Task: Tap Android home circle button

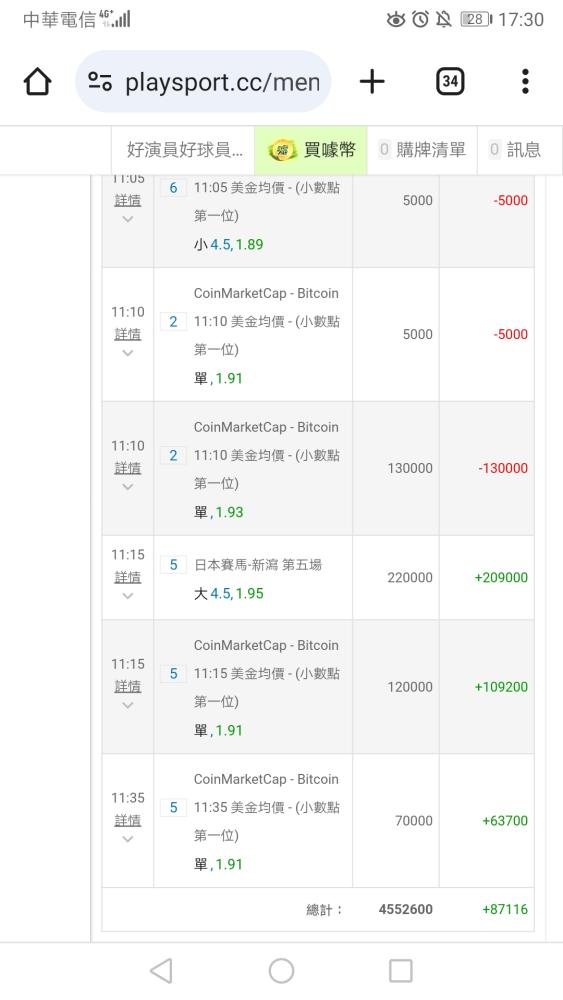Action: [281, 971]
